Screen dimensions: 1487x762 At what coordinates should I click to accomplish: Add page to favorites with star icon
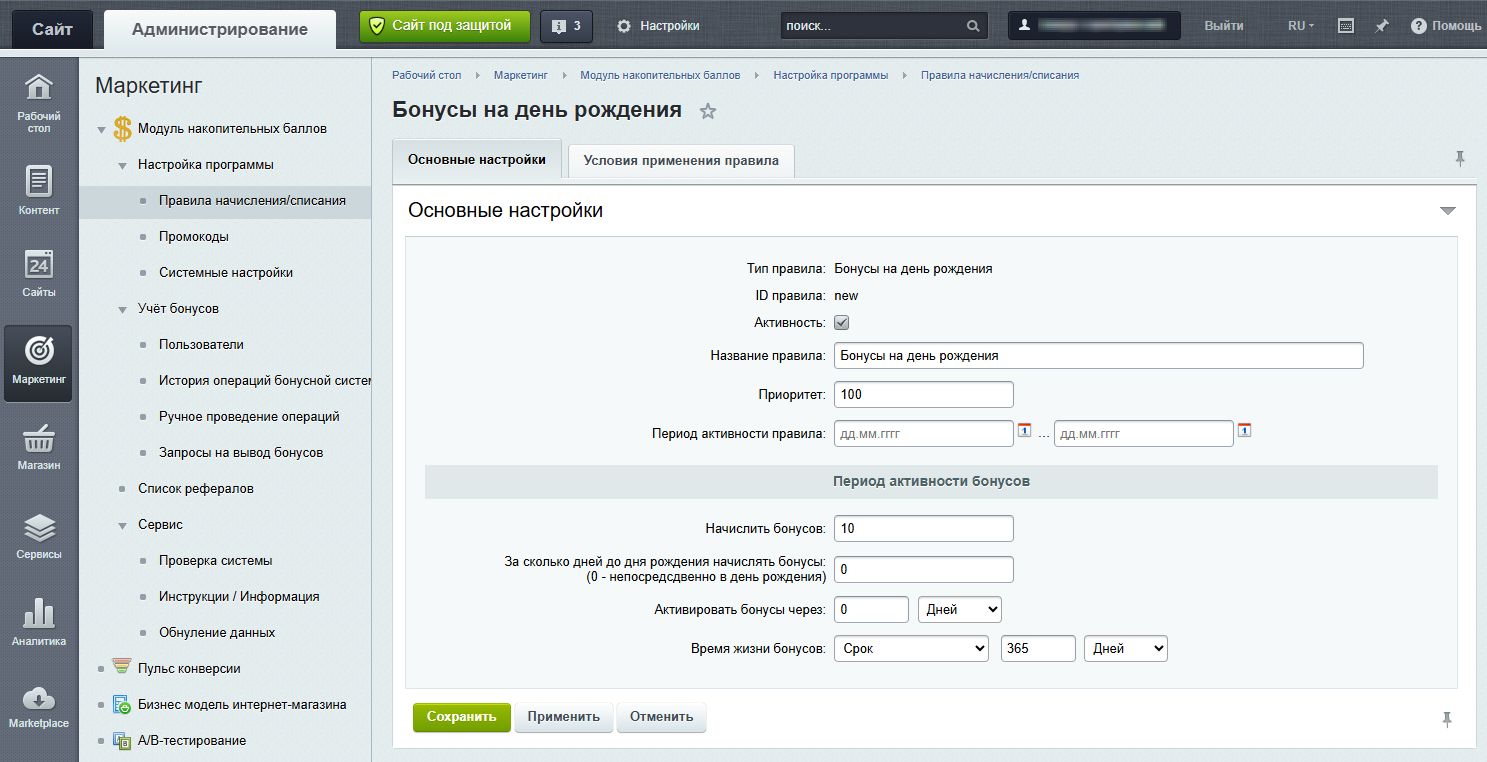coord(708,111)
